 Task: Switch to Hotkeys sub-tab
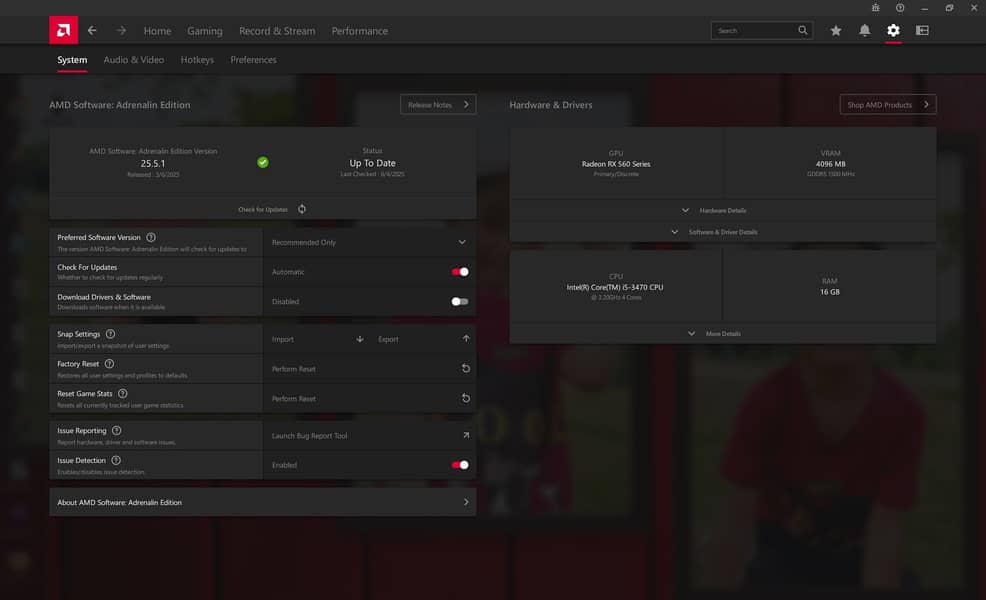coord(197,60)
